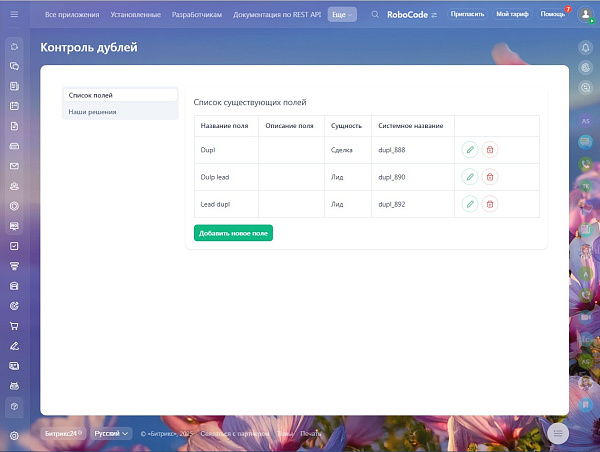Delete the dupl_888 field with trash icon
Image resolution: width=600 pixels, height=452 pixels.
click(x=490, y=150)
